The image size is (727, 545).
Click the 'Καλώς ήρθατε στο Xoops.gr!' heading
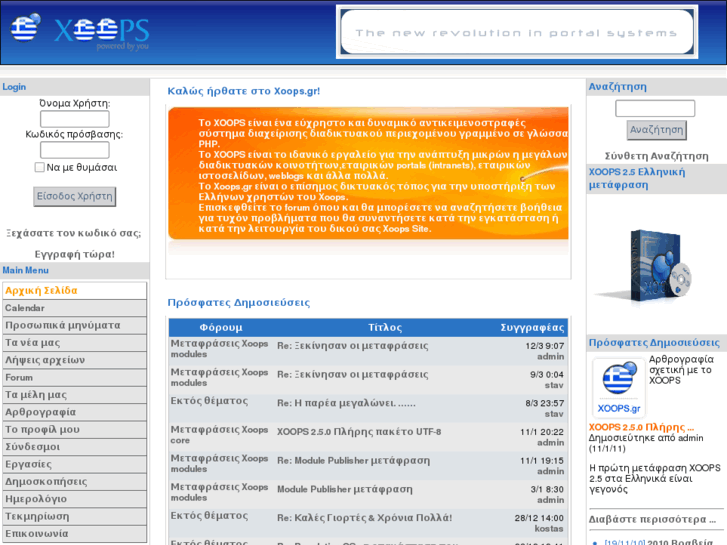pyautogui.click(x=243, y=91)
